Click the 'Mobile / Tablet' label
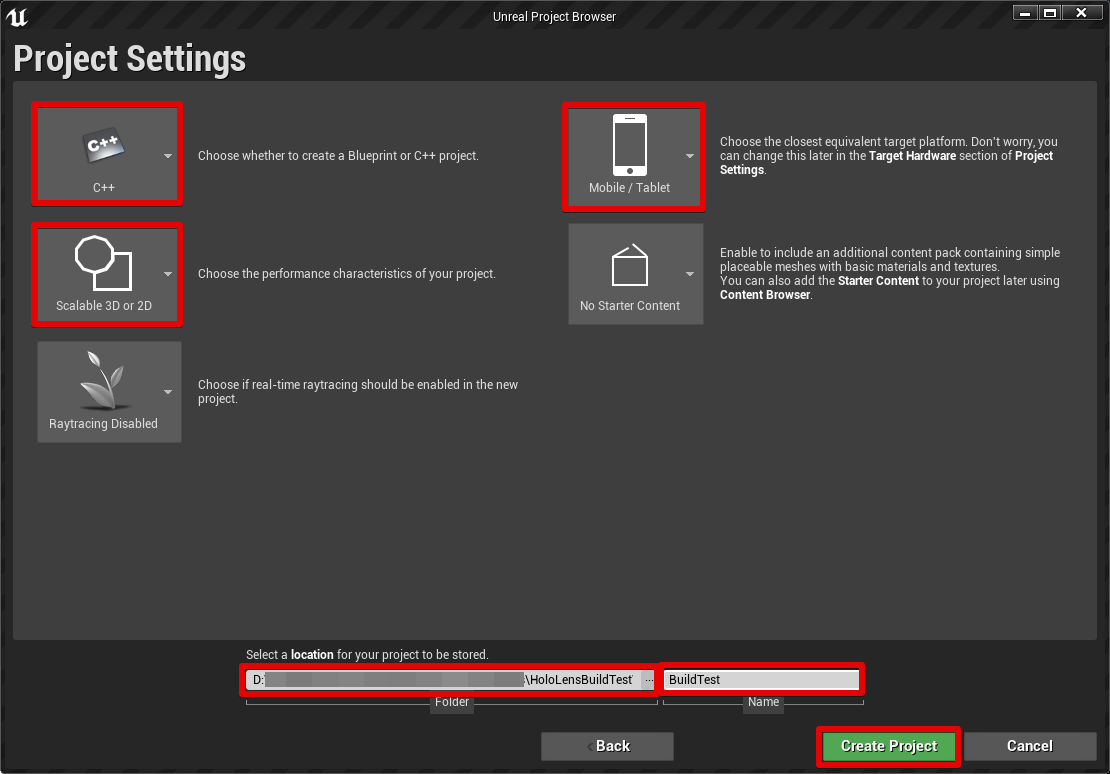This screenshot has width=1110, height=774. pos(629,188)
